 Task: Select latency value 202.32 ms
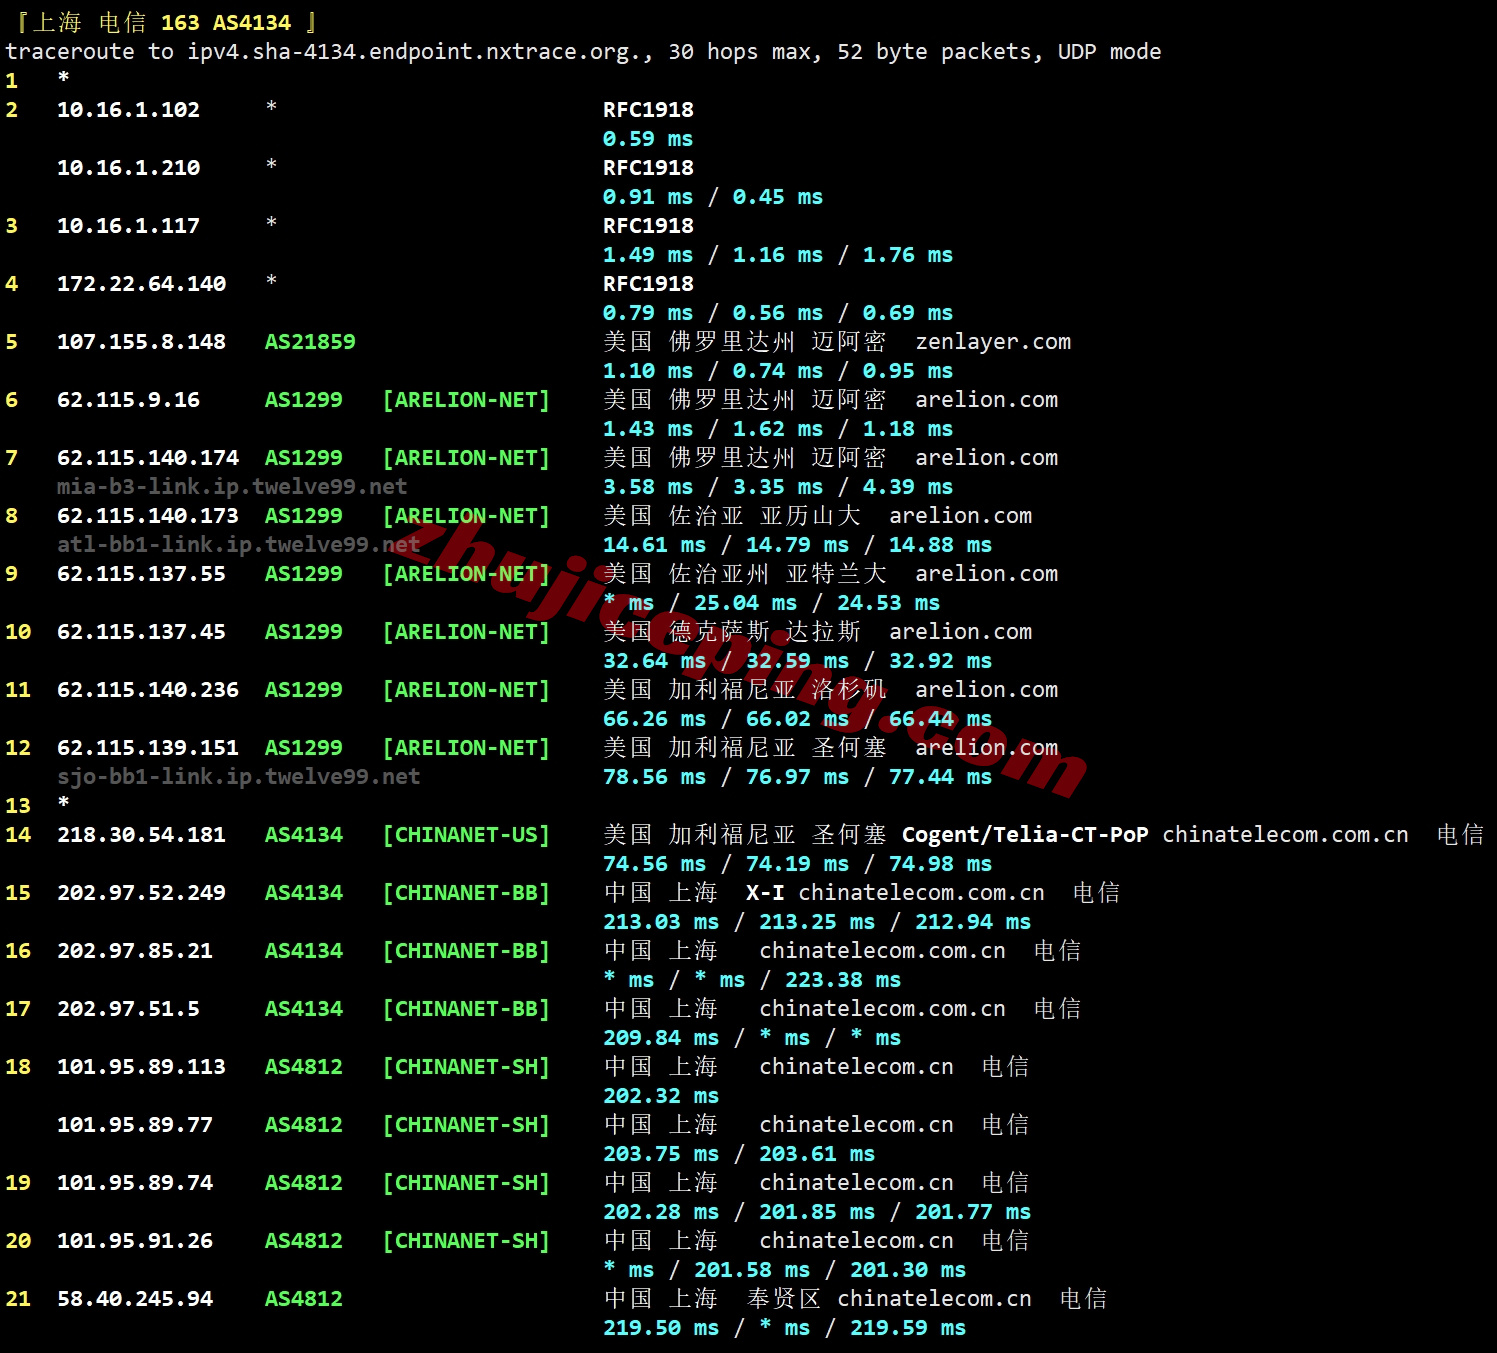[661, 1096]
